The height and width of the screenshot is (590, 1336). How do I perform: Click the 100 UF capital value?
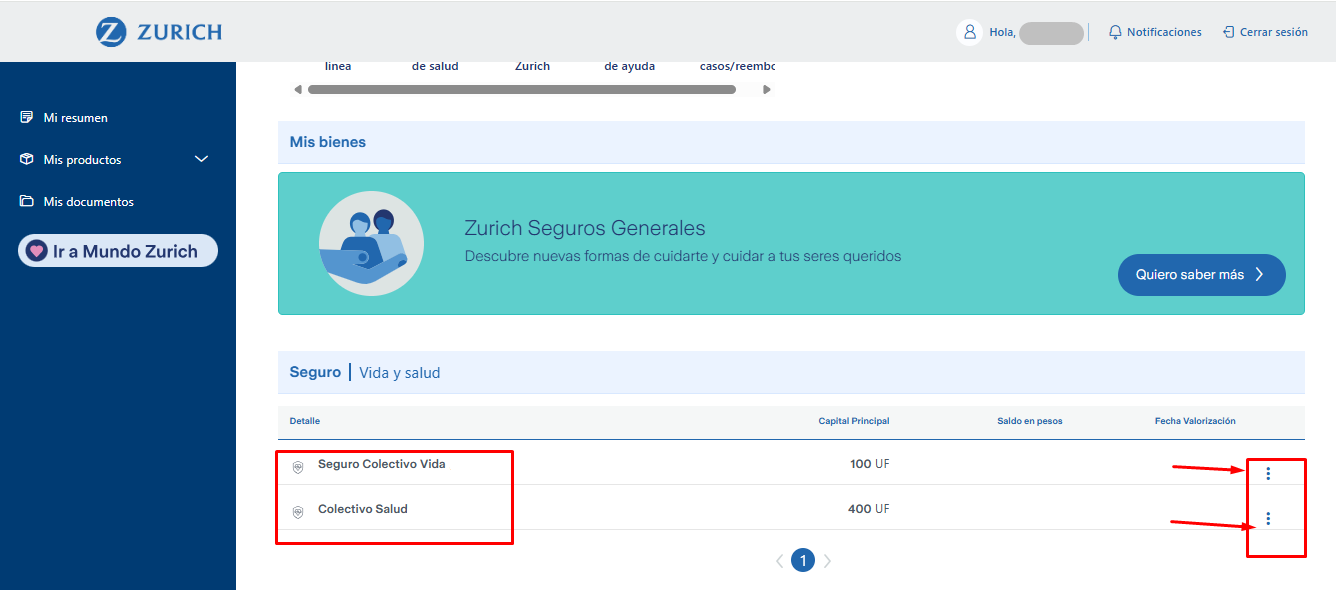tap(869, 464)
